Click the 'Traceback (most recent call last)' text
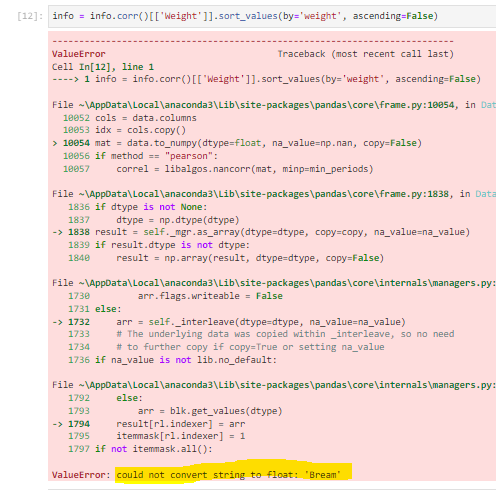 coord(366,54)
